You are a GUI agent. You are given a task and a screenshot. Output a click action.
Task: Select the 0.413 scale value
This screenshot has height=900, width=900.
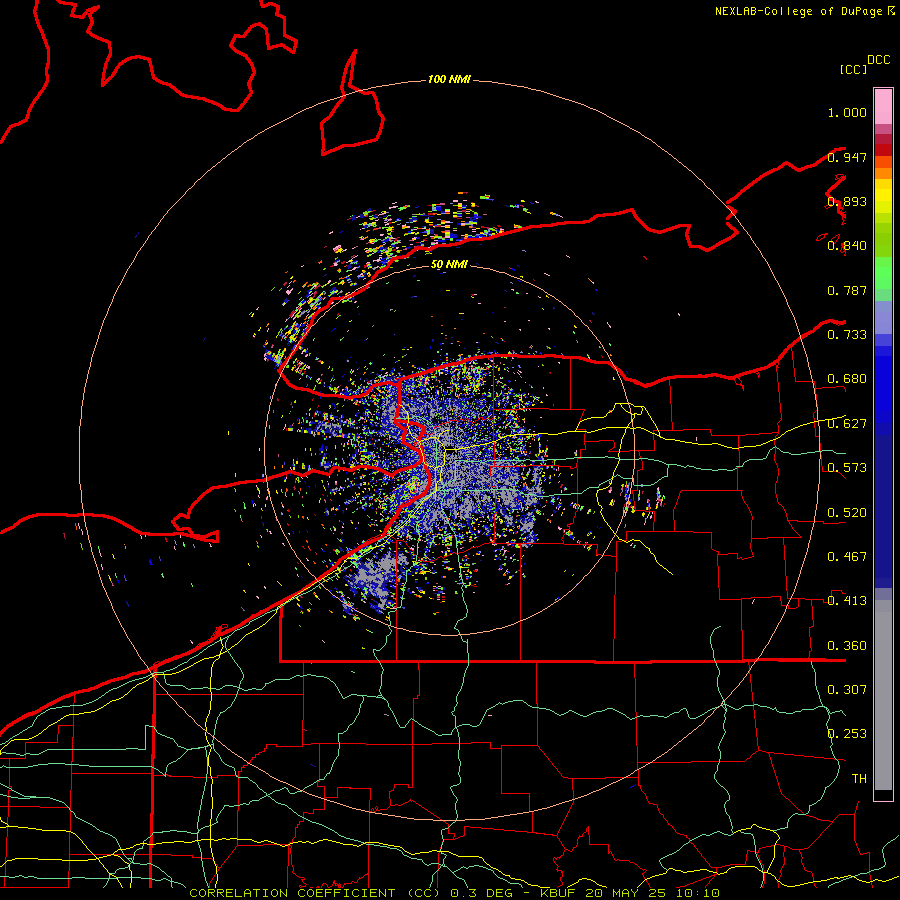[847, 601]
